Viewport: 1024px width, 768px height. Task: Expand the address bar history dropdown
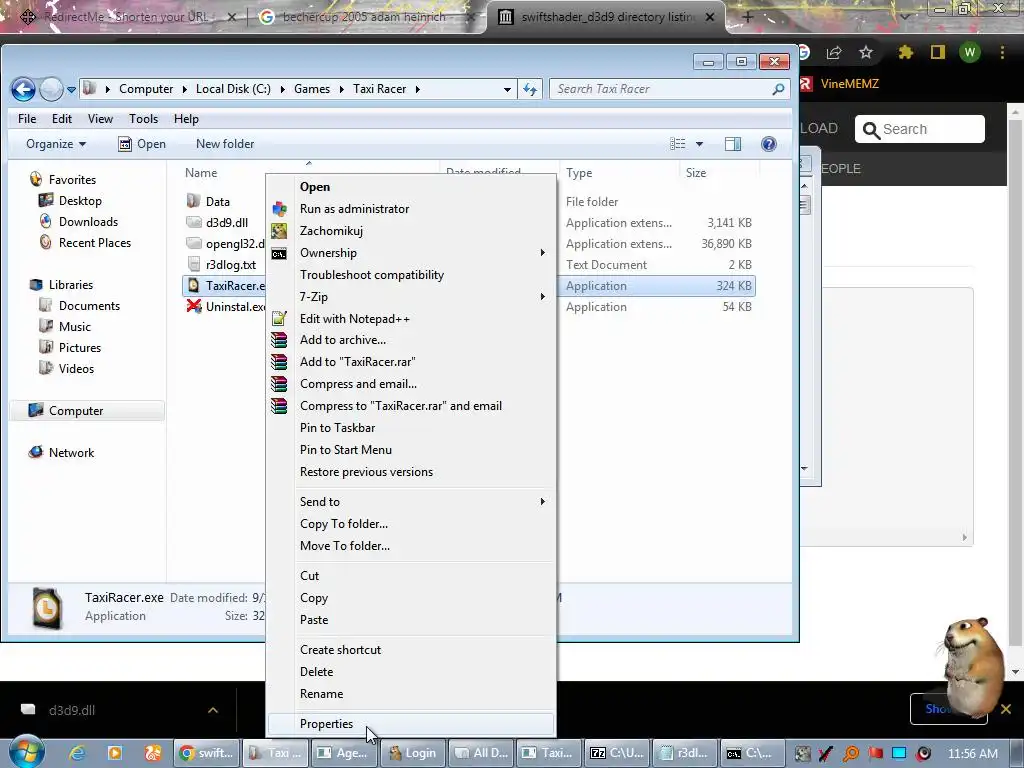(507, 89)
